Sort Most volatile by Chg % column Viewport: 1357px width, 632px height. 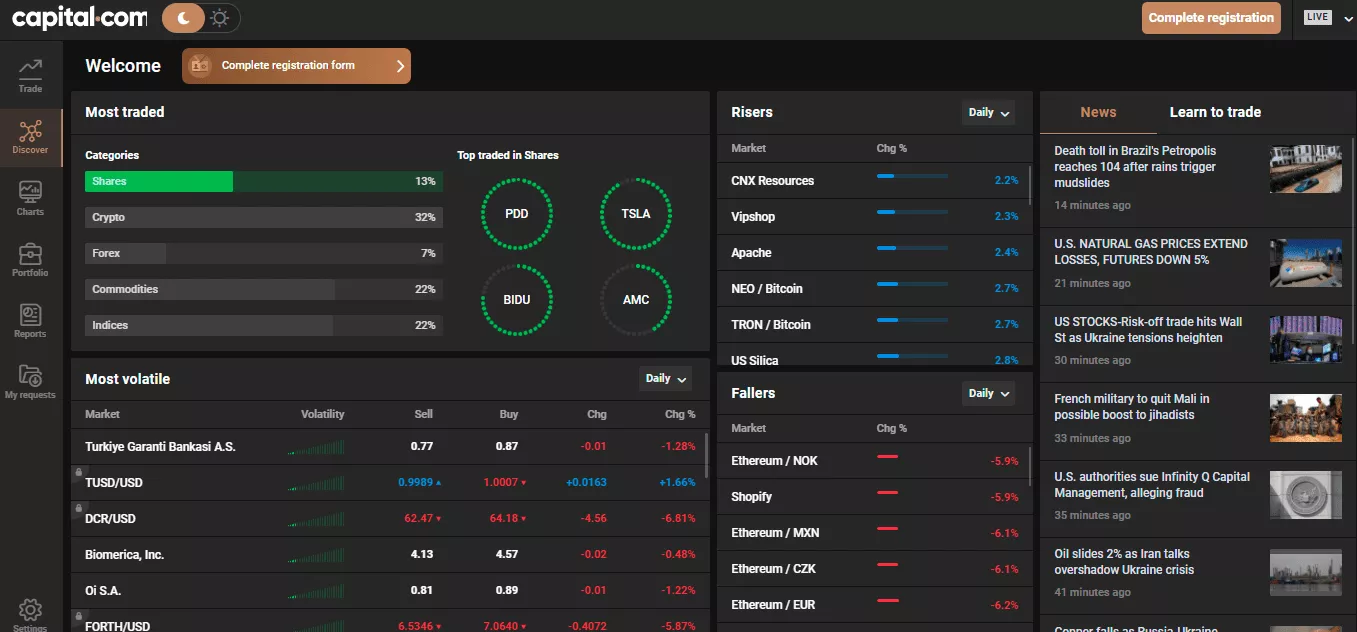(x=680, y=414)
